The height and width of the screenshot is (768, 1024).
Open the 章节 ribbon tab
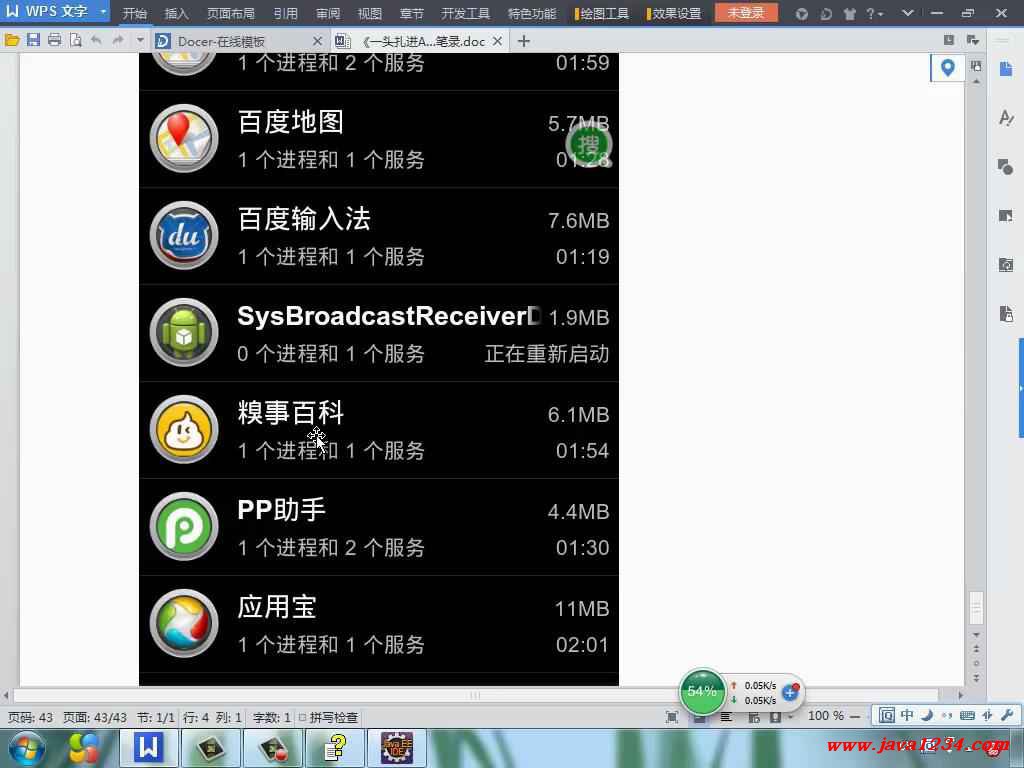(411, 13)
